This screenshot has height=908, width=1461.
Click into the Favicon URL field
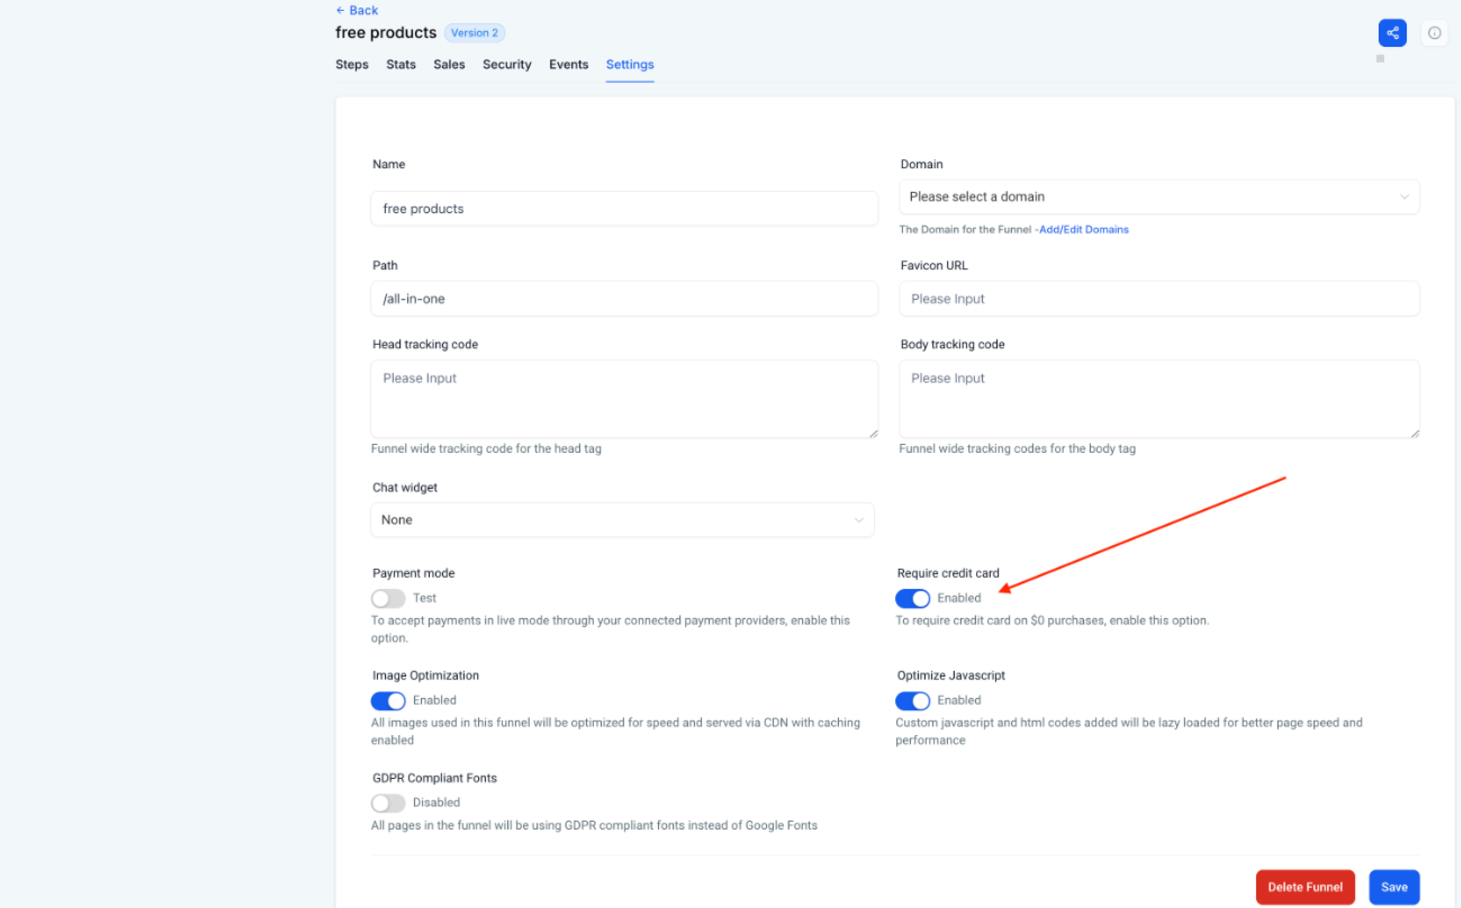[1158, 299]
